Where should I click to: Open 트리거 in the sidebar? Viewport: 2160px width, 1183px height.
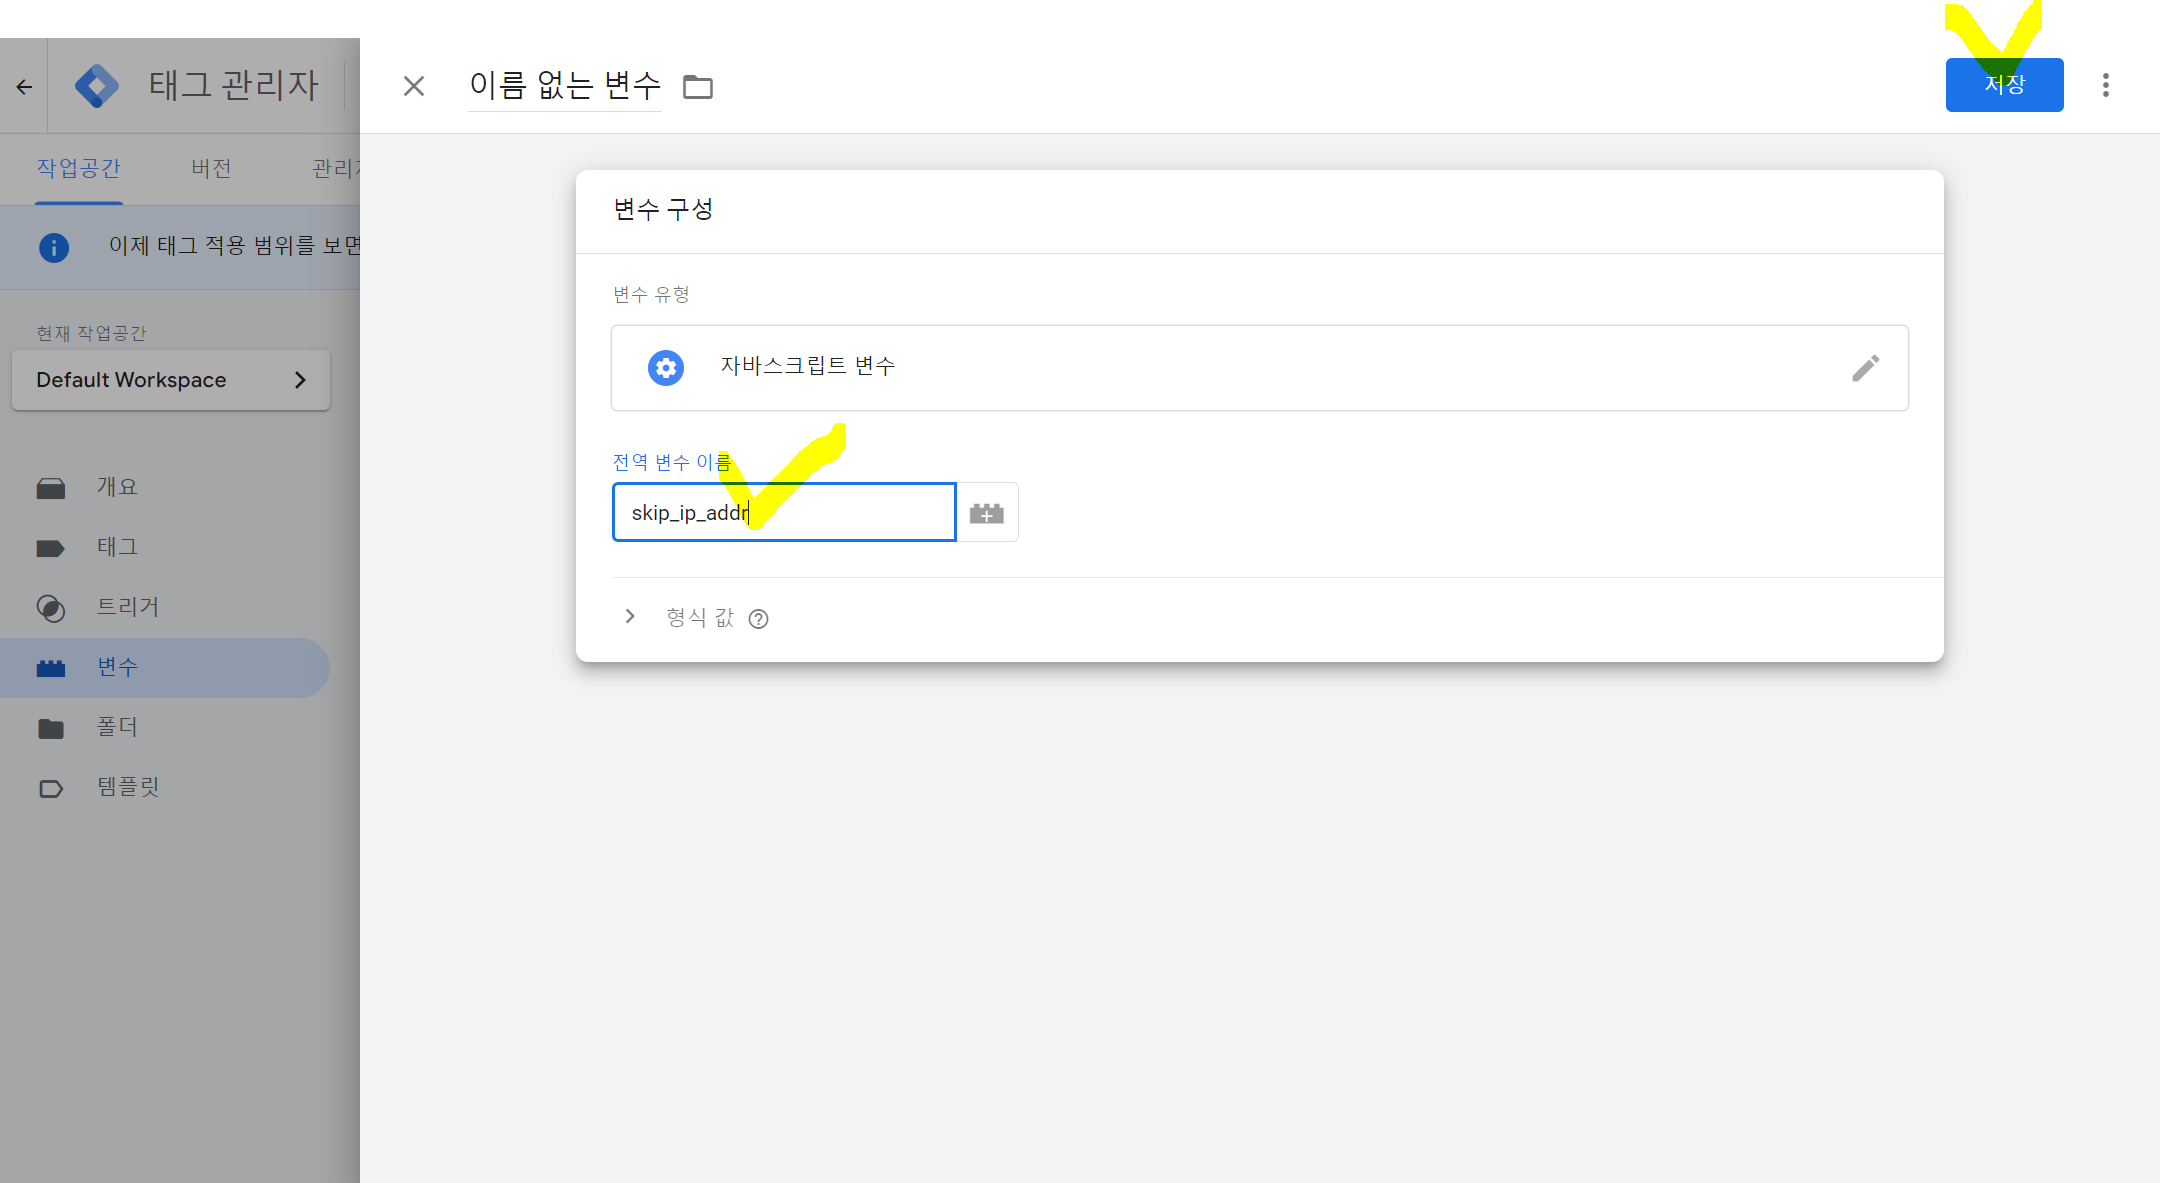tap(127, 607)
